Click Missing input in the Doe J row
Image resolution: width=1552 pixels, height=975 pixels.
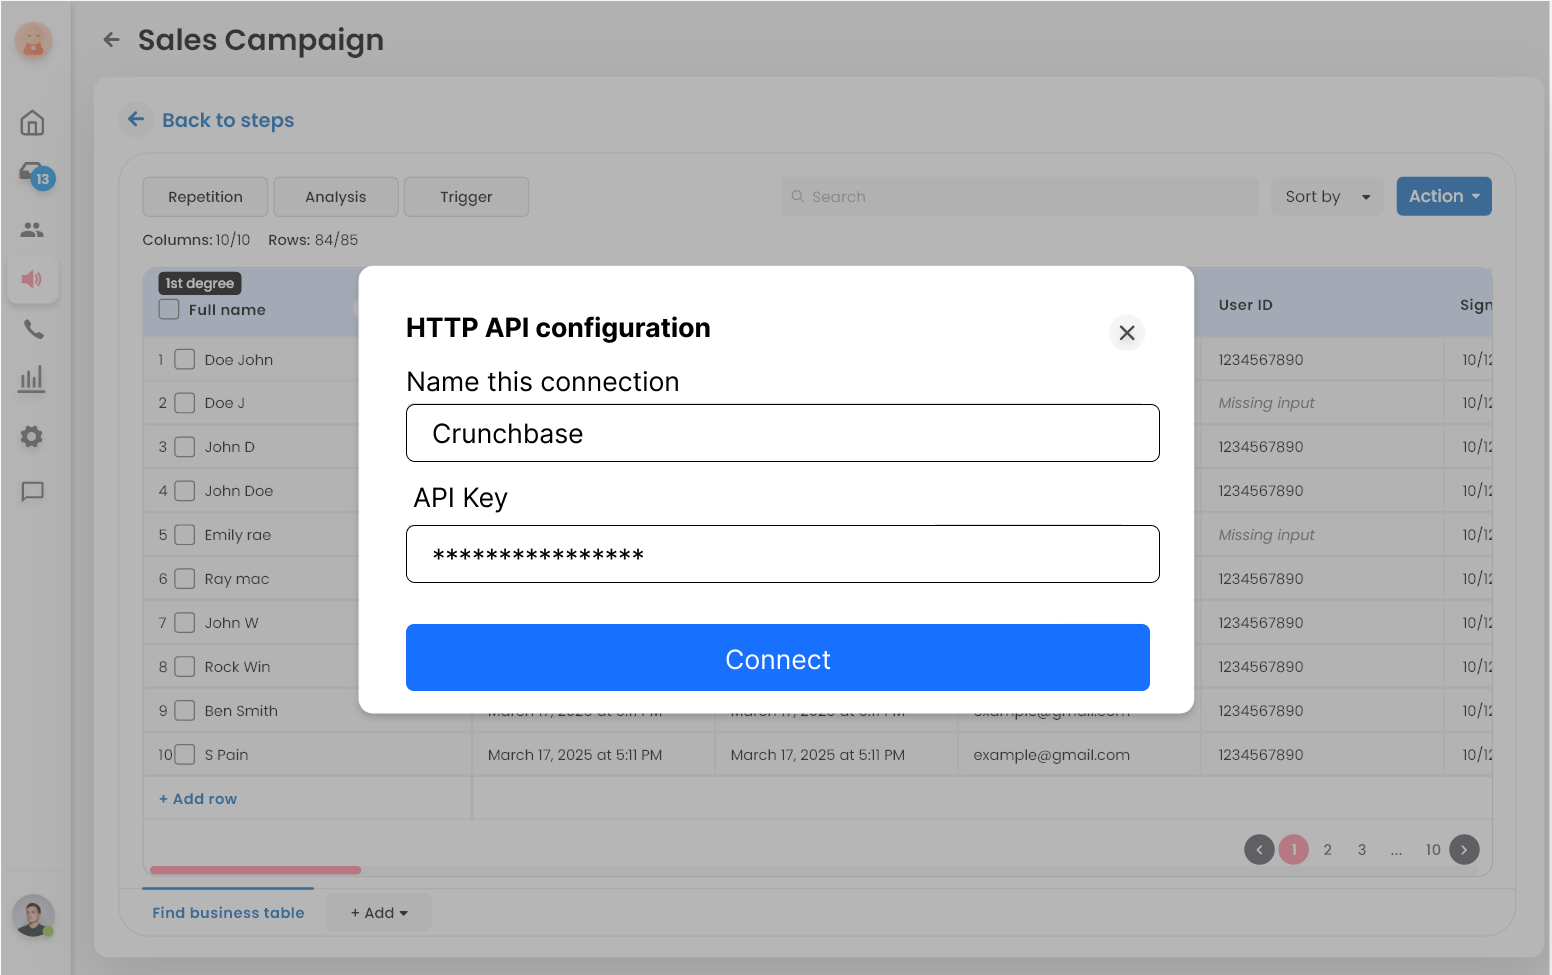click(1266, 403)
